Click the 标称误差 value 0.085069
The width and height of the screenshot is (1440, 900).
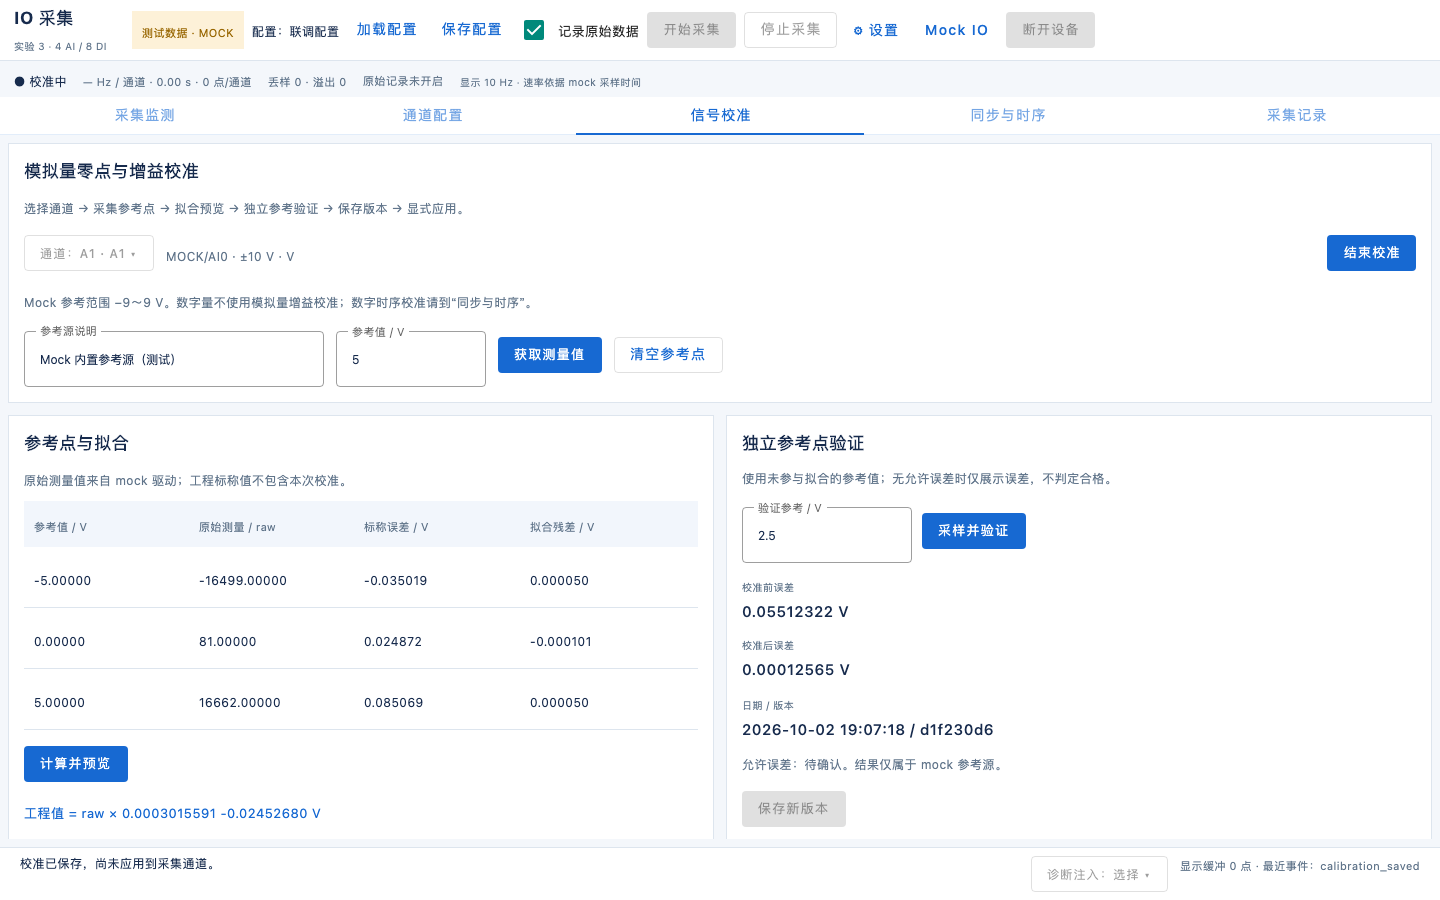394,703
